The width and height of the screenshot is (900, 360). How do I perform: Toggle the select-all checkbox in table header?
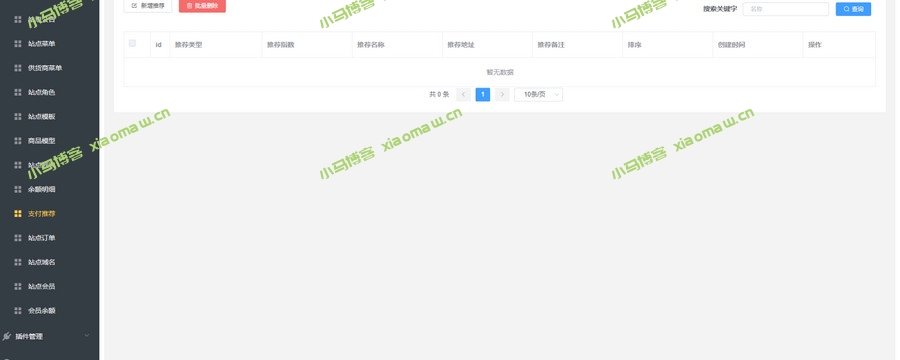tap(133, 43)
